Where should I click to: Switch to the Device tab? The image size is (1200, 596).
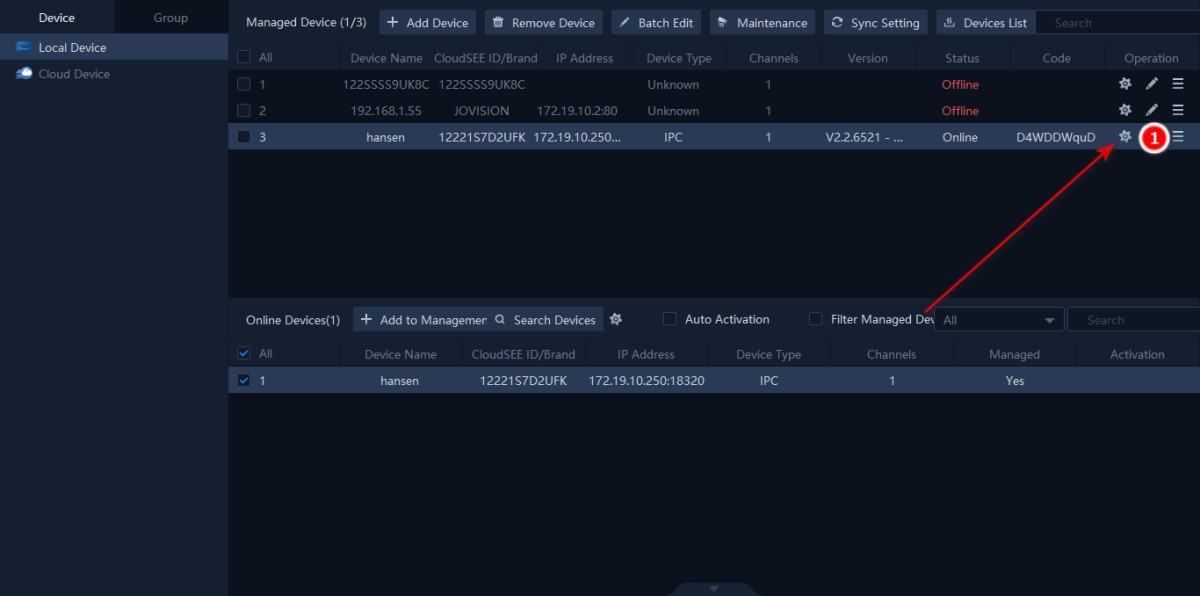[57, 18]
